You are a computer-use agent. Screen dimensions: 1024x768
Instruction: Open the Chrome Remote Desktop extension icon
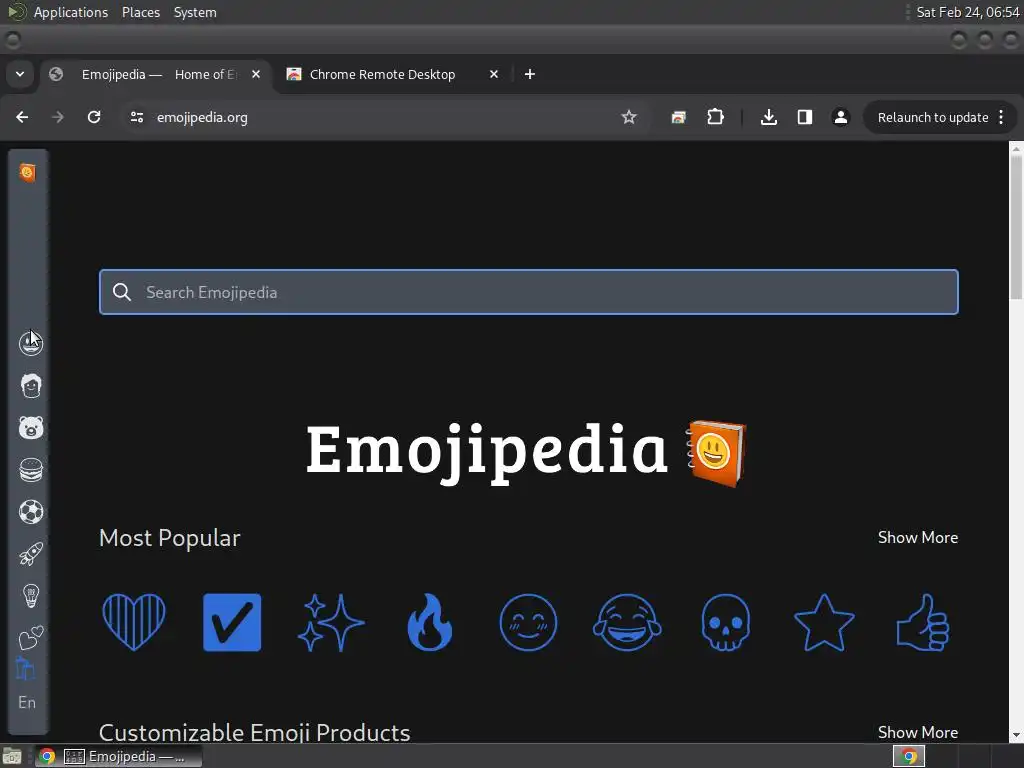679,117
